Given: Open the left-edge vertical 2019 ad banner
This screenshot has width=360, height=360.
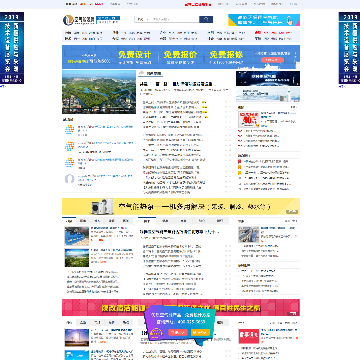Looking at the screenshot, I should tap(12, 48).
